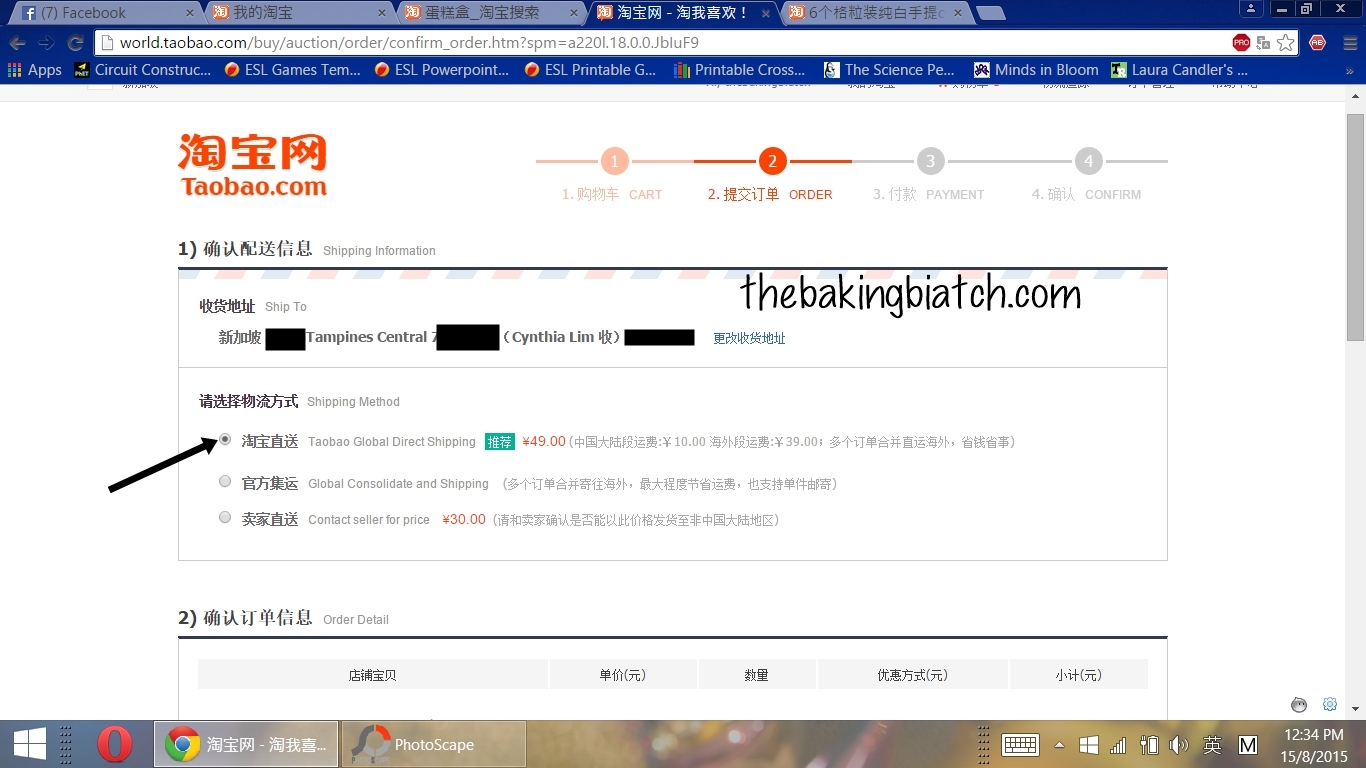Open Laura Candler's bookmark
The width and height of the screenshot is (1366, 768).
(1180, 70)
